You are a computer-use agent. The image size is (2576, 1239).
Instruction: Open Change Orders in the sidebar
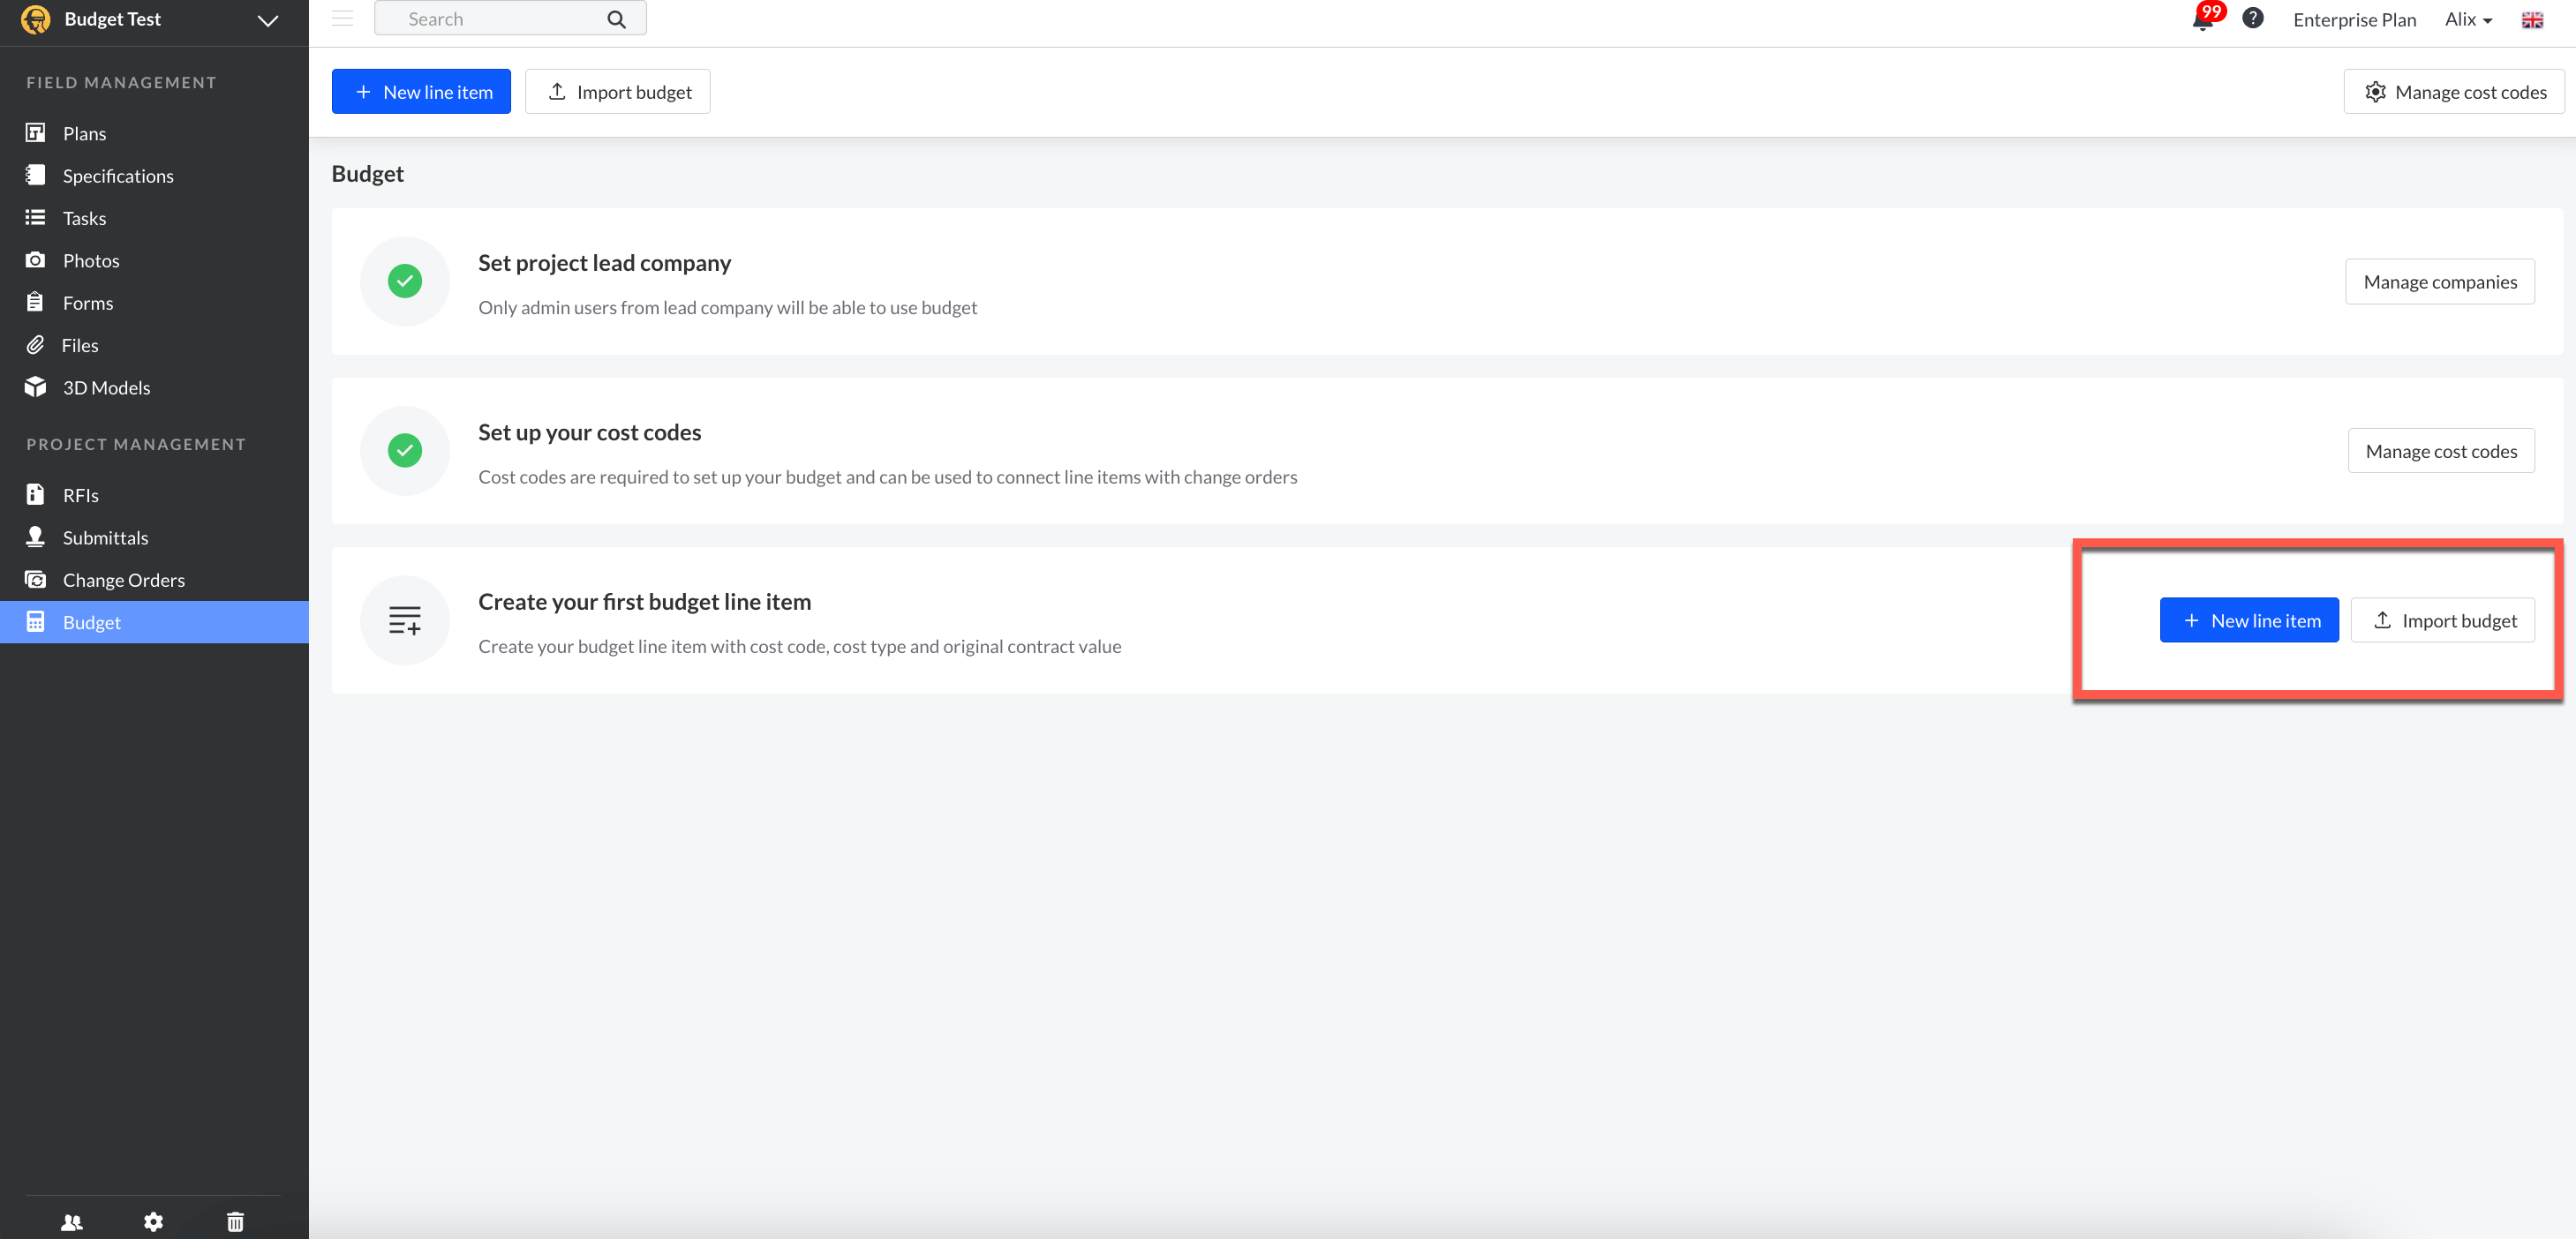(x=123, y=580)
